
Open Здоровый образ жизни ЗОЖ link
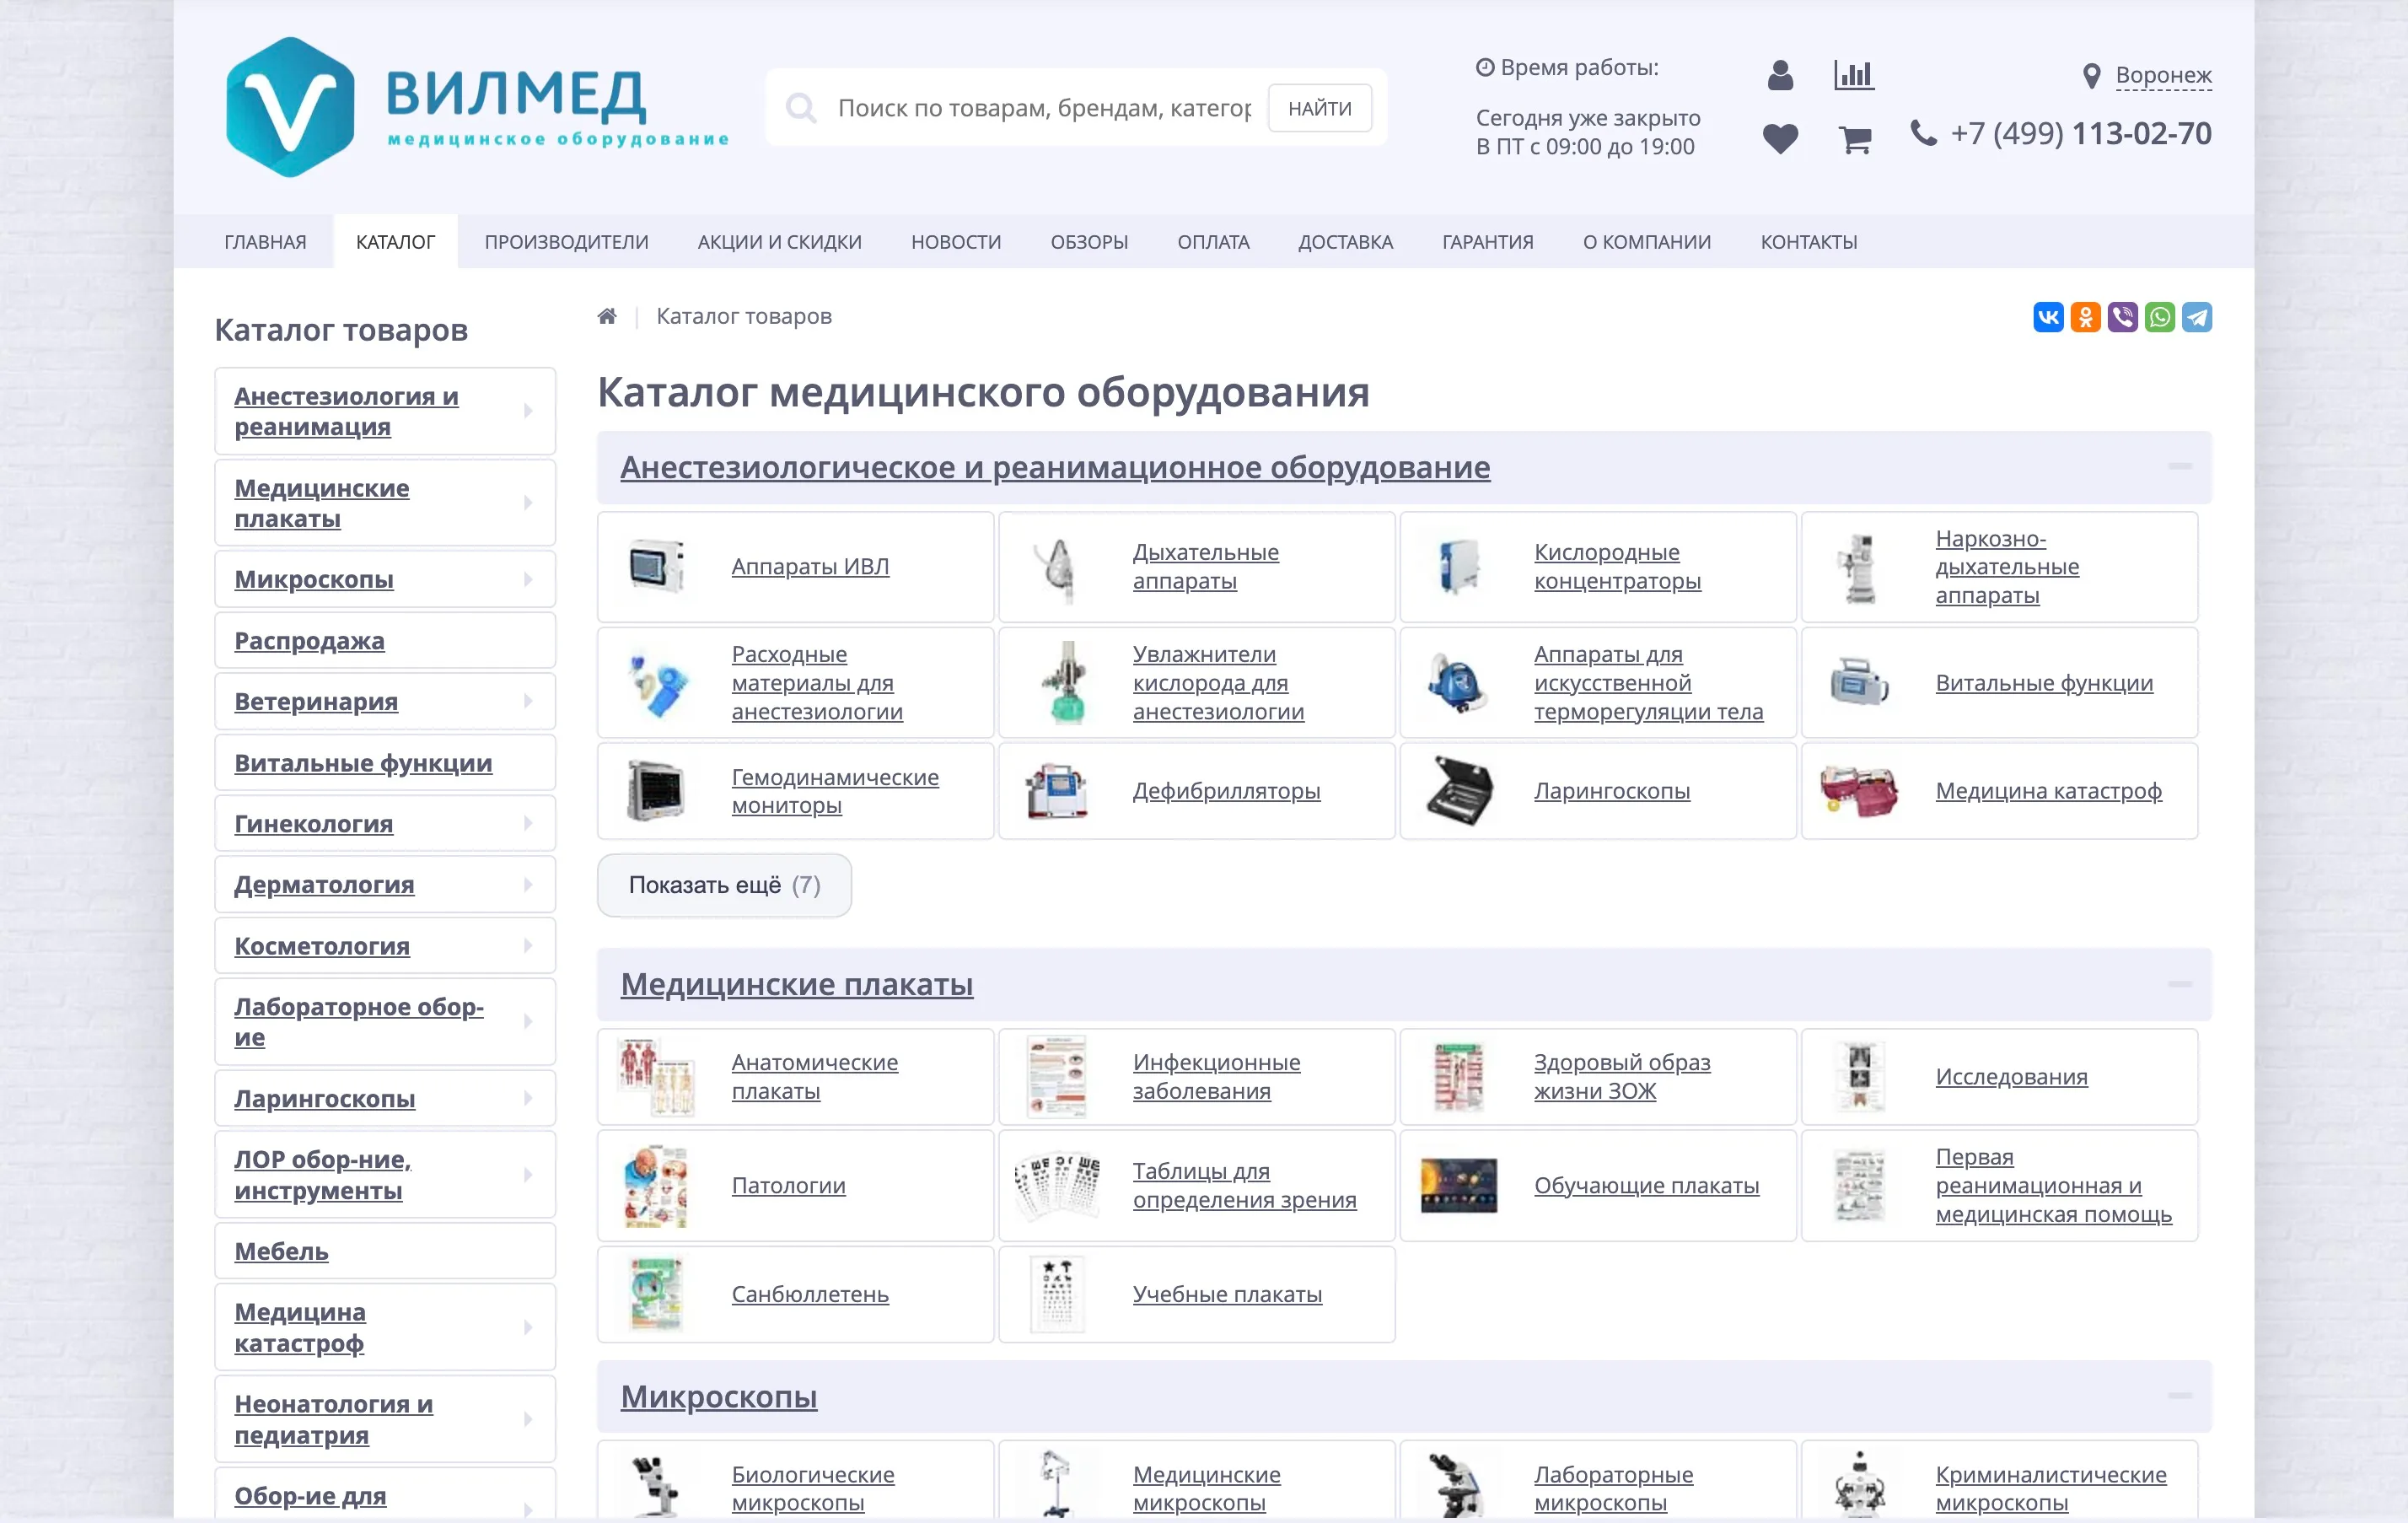1622,1076
